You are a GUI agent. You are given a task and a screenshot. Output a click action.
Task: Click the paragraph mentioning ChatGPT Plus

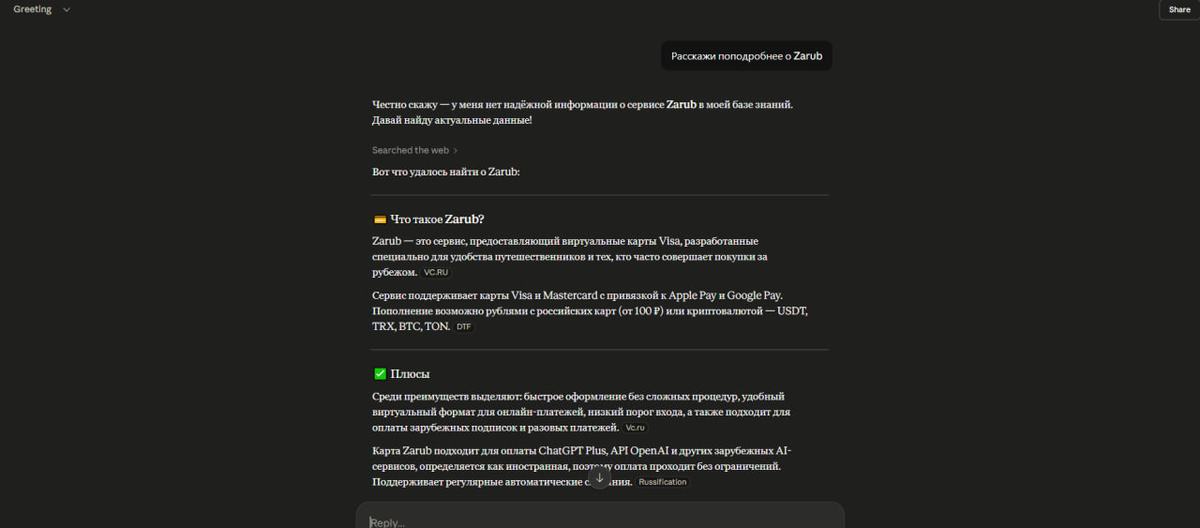pyautogui.click(x=582, y=466)
